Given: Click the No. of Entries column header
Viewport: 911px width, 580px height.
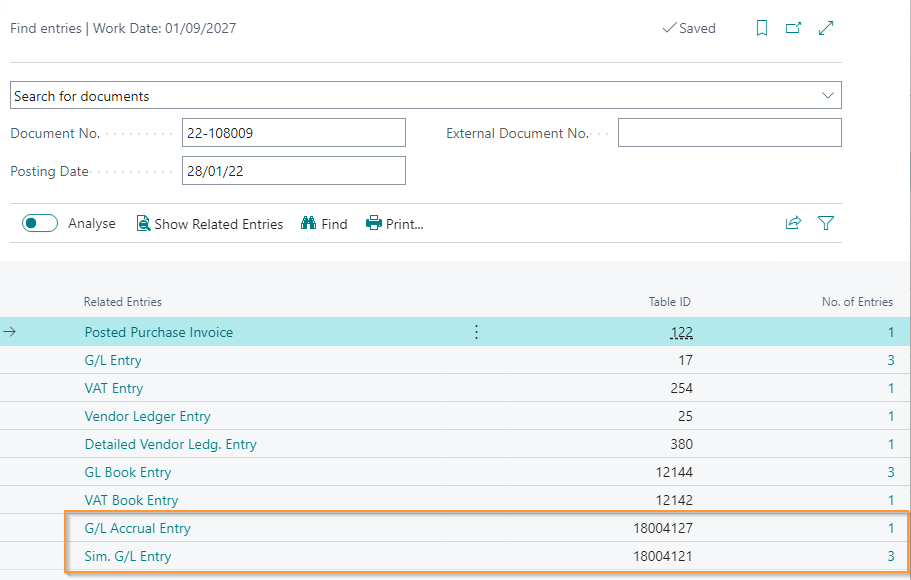Looking at the screenshot, I should pos(857,302).
